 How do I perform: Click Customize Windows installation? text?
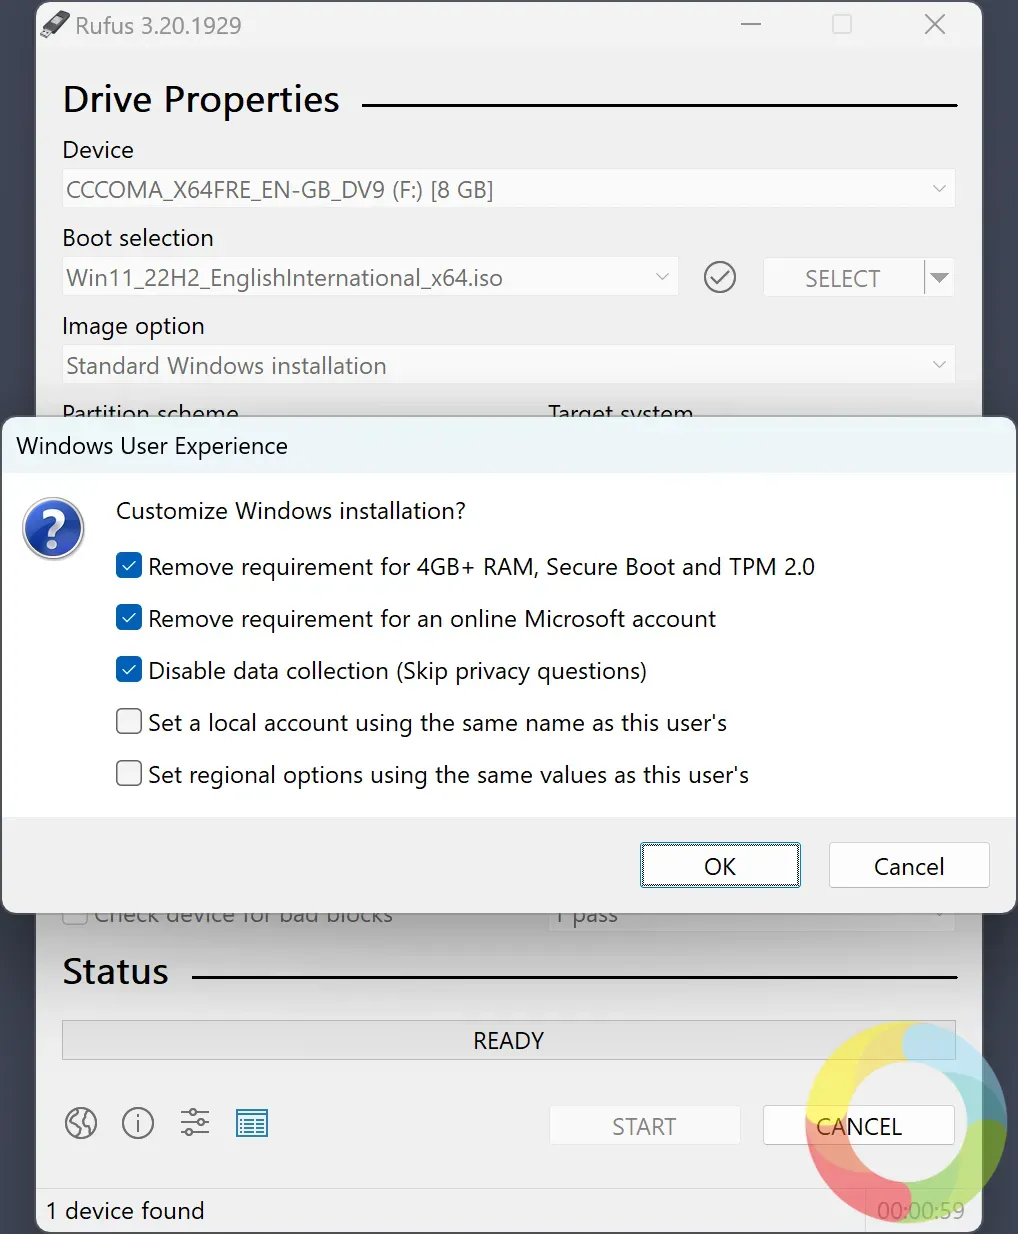pyautogui.click(x=291, y=511)
